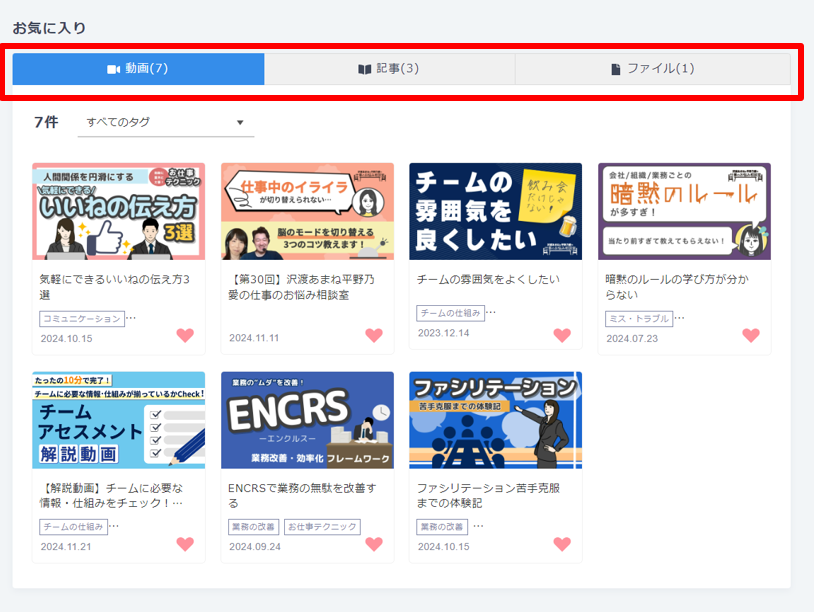The width and height of the screenshot is (815, 612).
Task: Click heart icon on 暗黙のルール video card
Action: (751, 336)
